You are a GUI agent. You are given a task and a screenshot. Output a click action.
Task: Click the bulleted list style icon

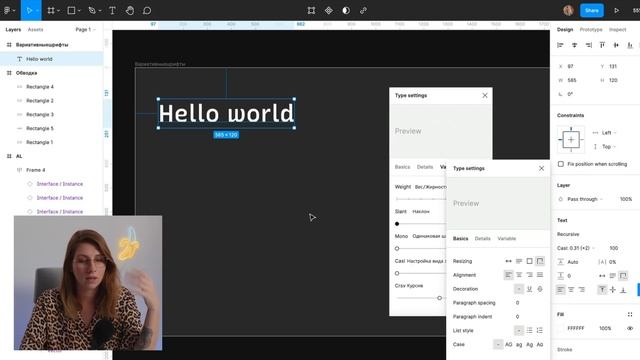(529, 330)
